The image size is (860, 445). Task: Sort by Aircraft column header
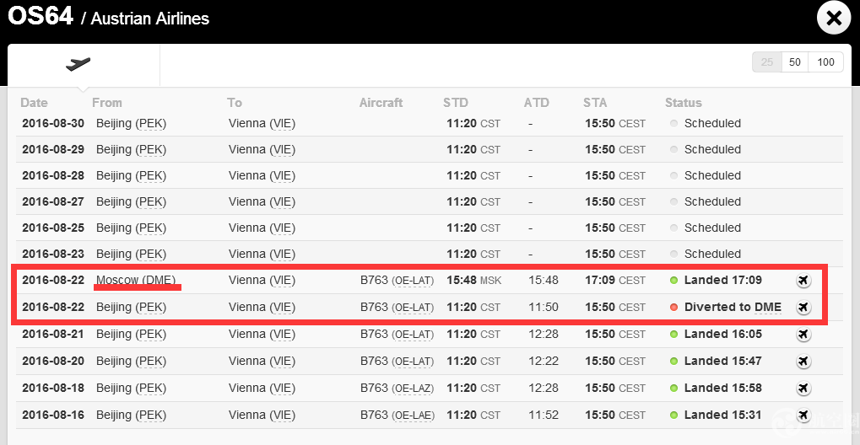coord(381,103)
